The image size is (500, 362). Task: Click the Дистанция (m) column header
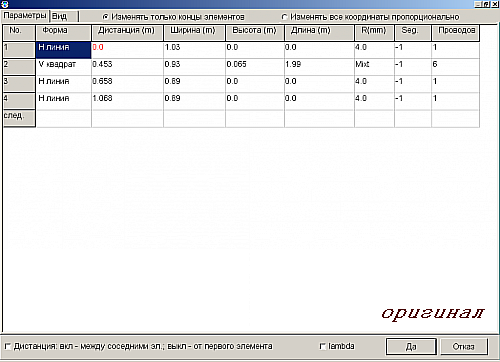click(127, 33)
